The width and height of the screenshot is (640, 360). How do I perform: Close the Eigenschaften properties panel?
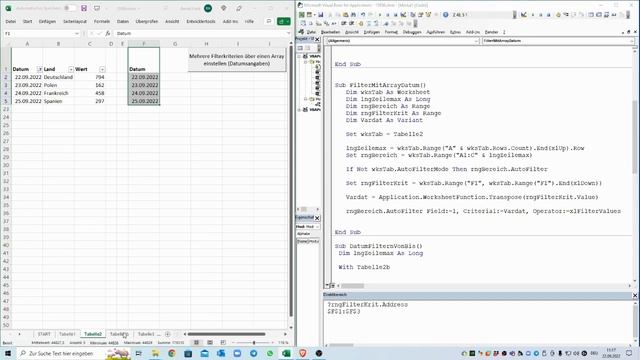point(317,218)
